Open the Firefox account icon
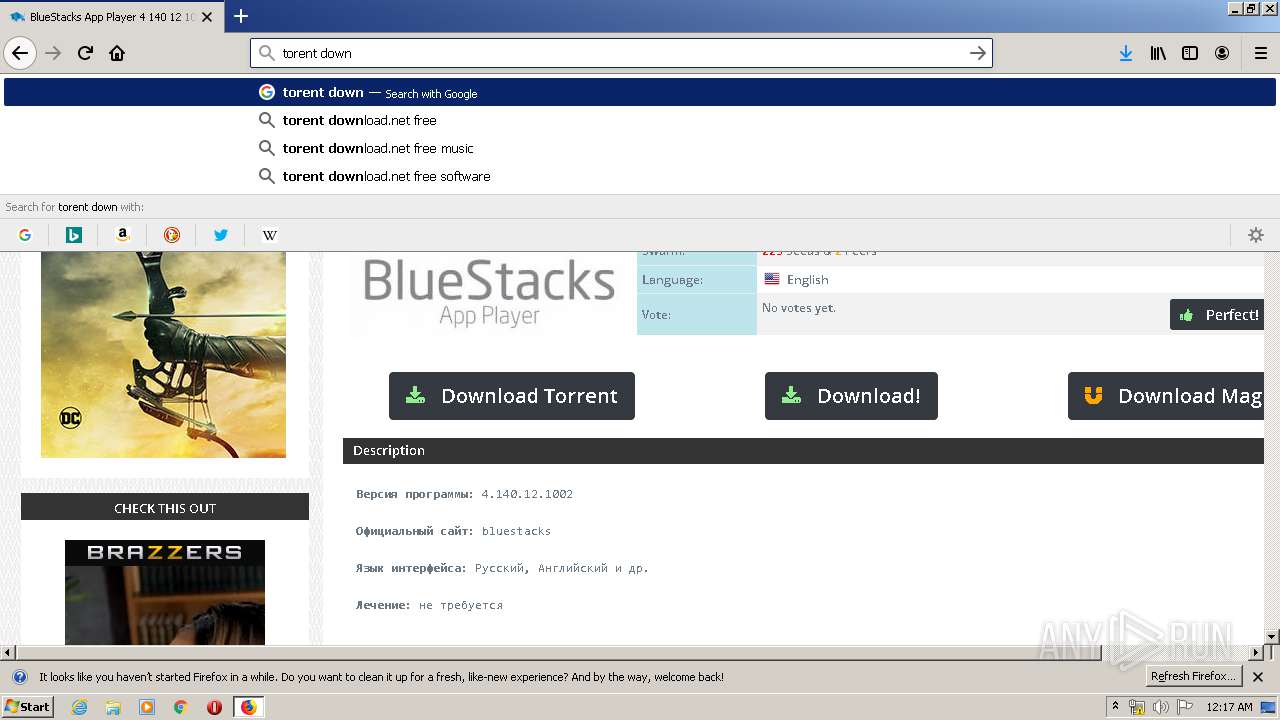The width and height of the screenshot is (1280, 720). point(1222,53)
